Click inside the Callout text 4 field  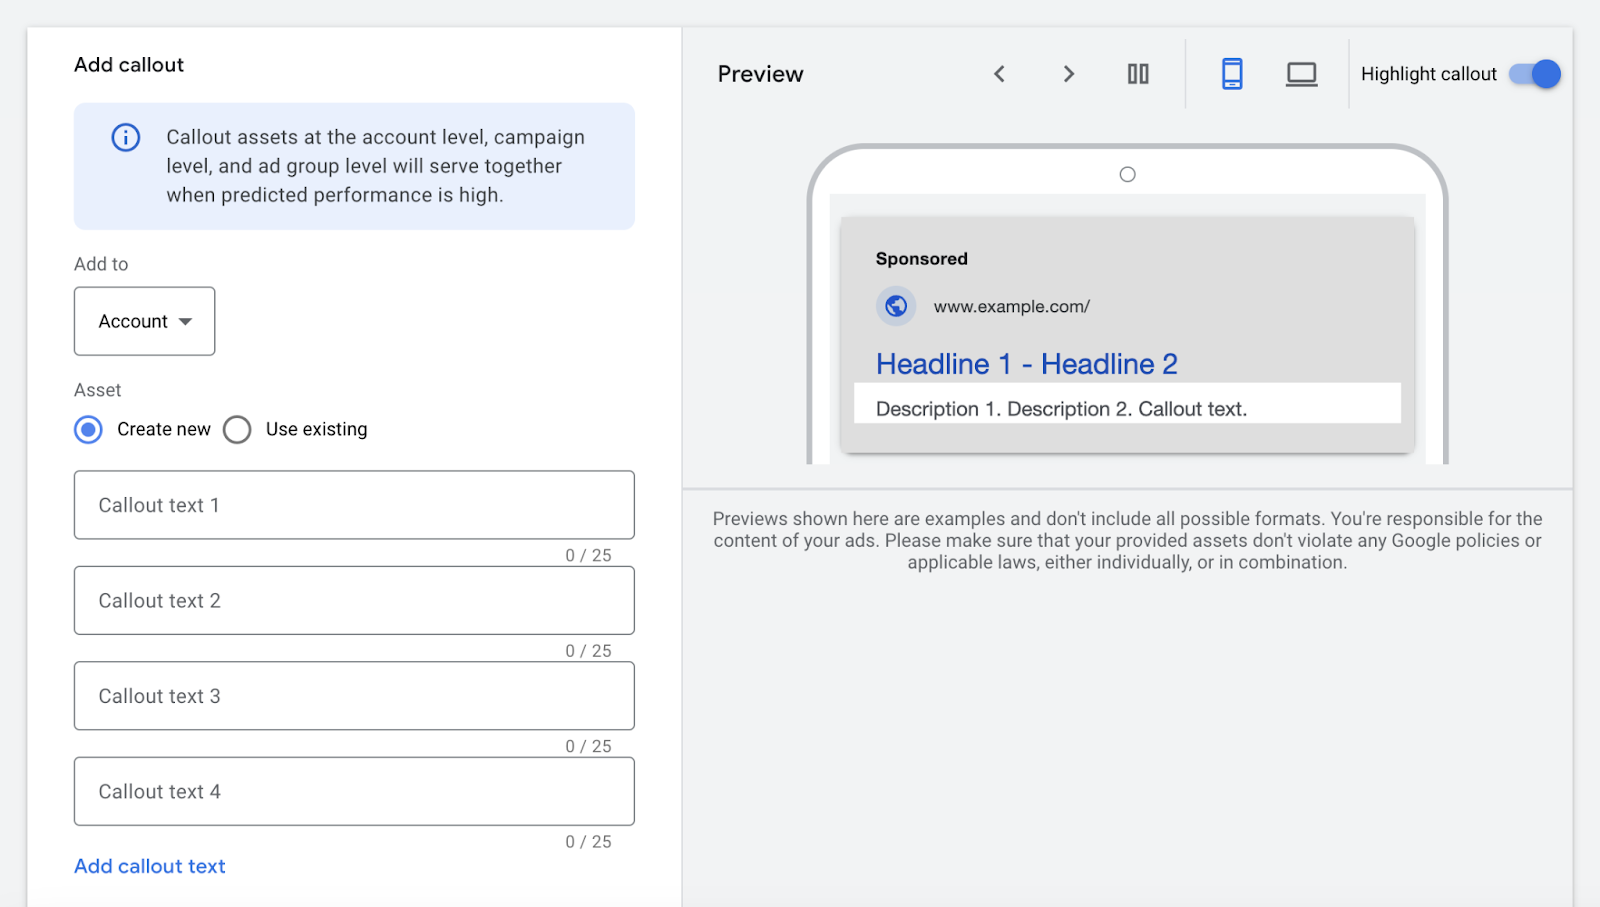(x=353, y=791)
